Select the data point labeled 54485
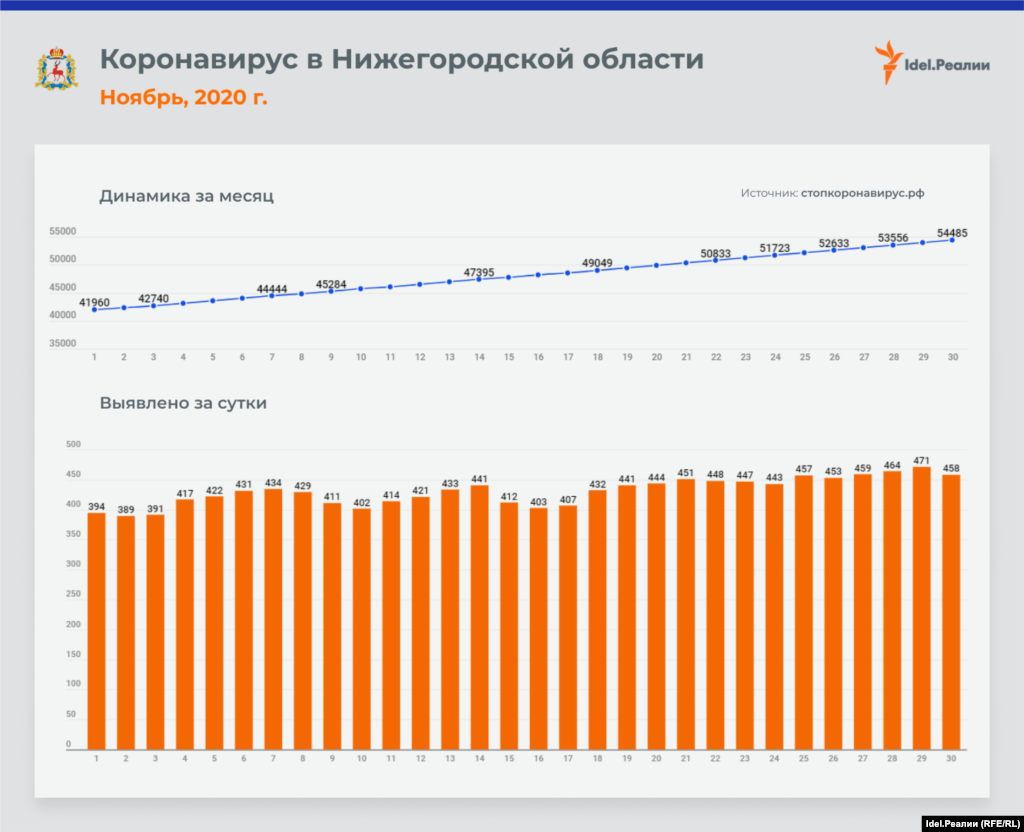Screen dimensions: 1024x832 click(952, 240)
